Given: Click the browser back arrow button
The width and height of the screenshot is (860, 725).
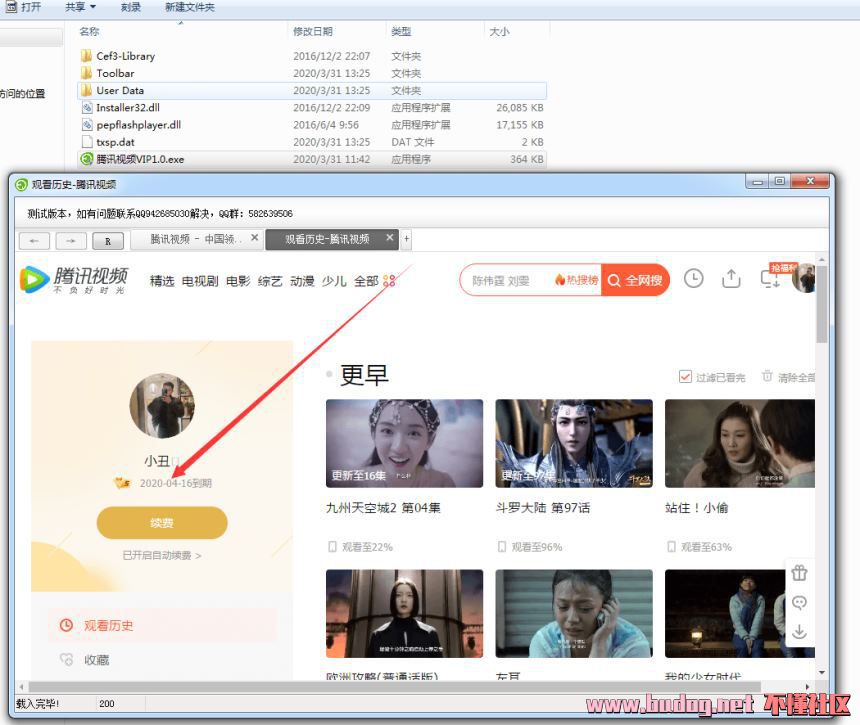Looking at the screenshot, I should coord(35,241).
